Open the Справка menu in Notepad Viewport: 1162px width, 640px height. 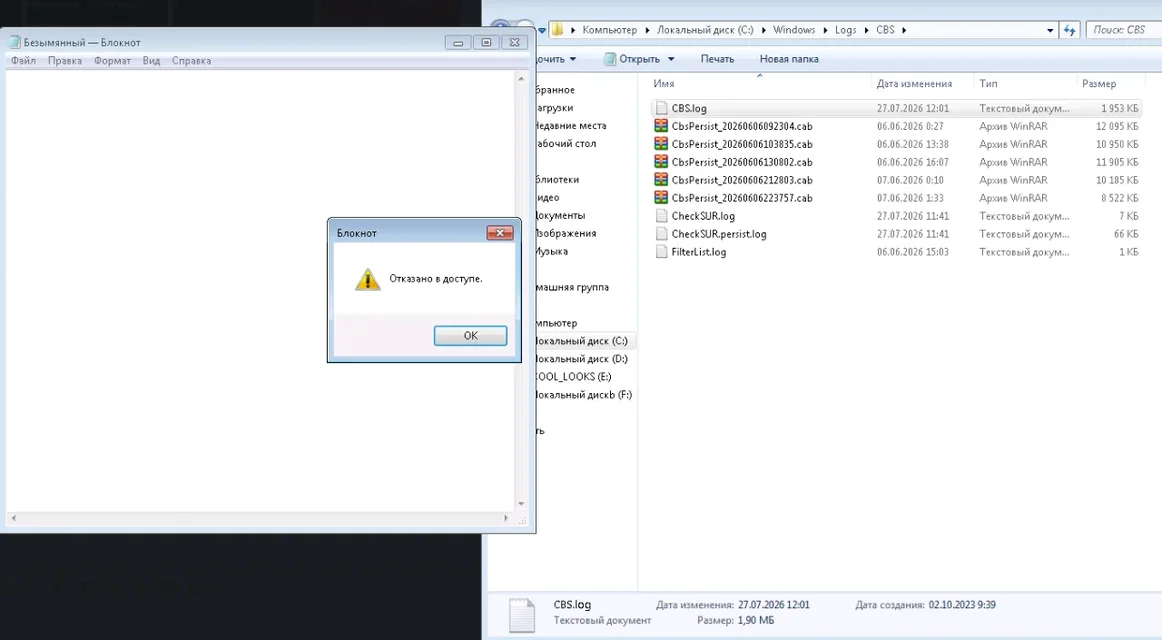coord(191,61)
